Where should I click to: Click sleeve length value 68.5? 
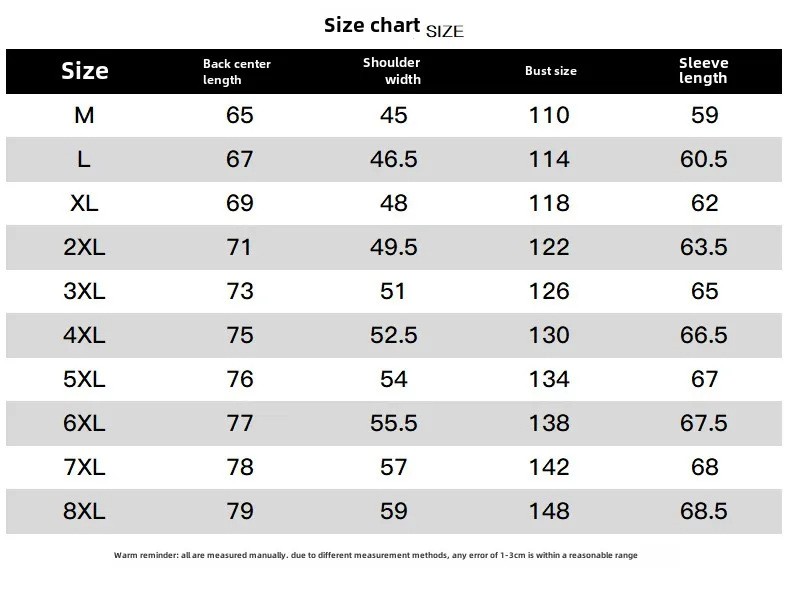click(x=704, y=511)
